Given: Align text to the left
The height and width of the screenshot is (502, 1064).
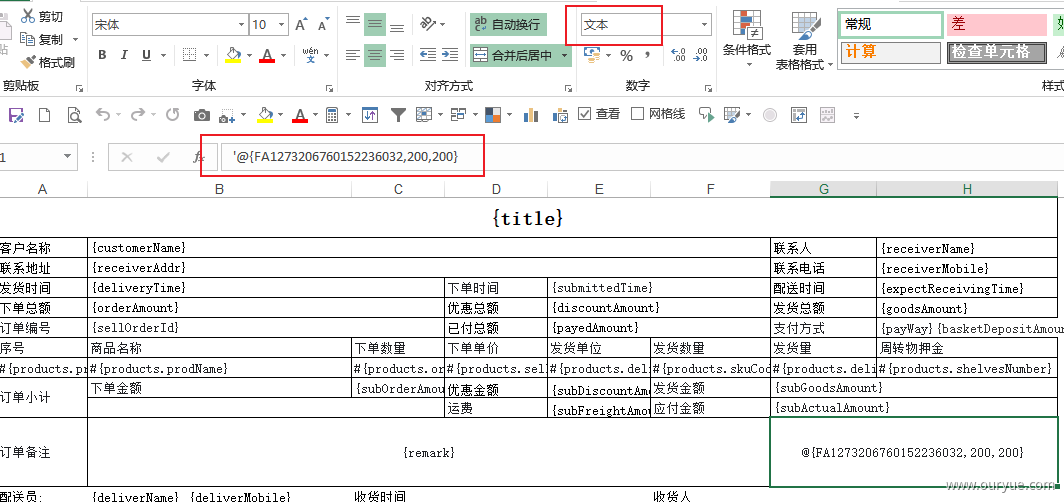Looking at the screenshot, I should [353, 55].
